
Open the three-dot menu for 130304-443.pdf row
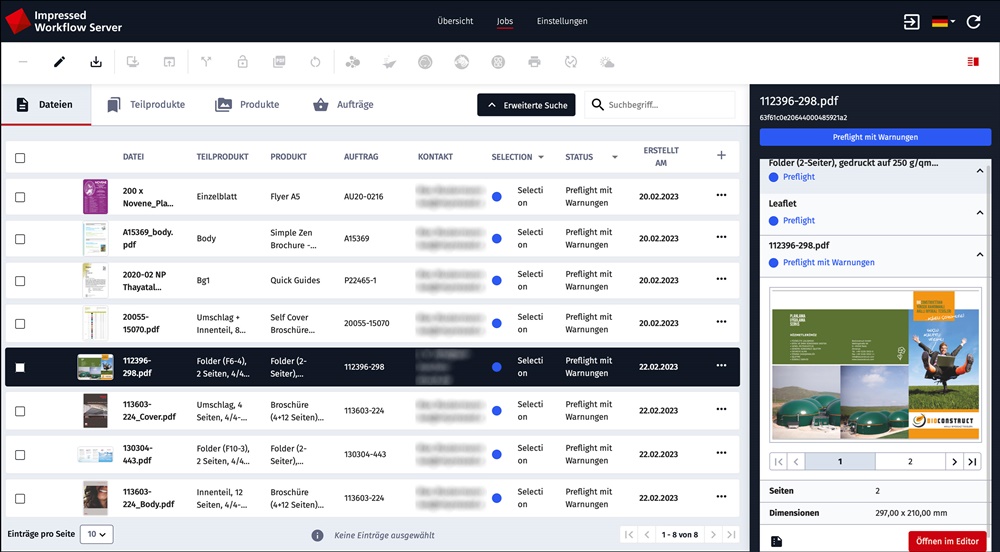[x=721, y=453]
